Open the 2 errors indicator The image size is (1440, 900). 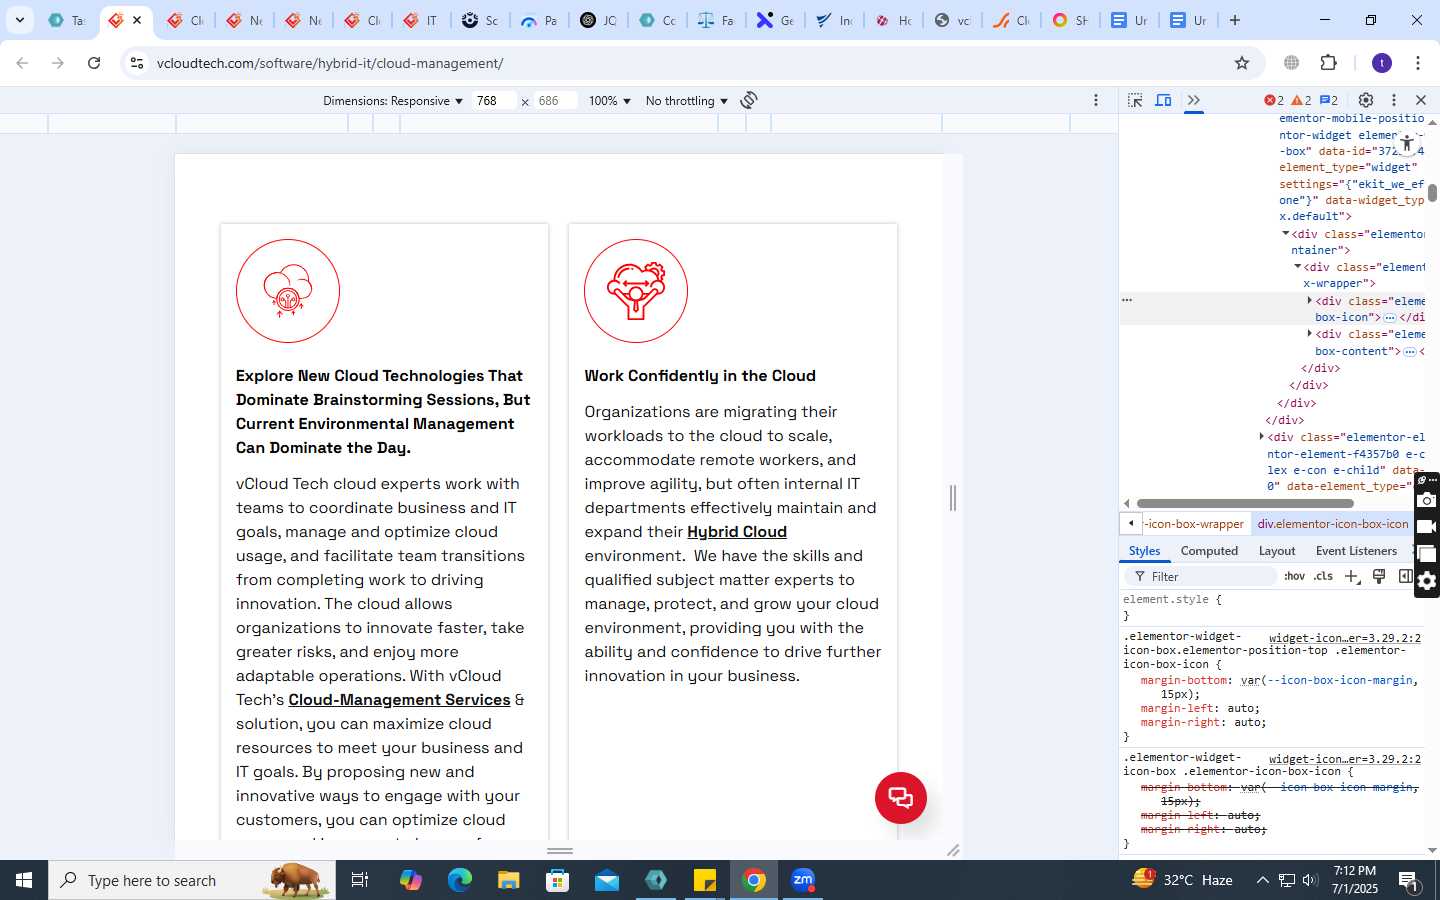[x=1274, y=100]
